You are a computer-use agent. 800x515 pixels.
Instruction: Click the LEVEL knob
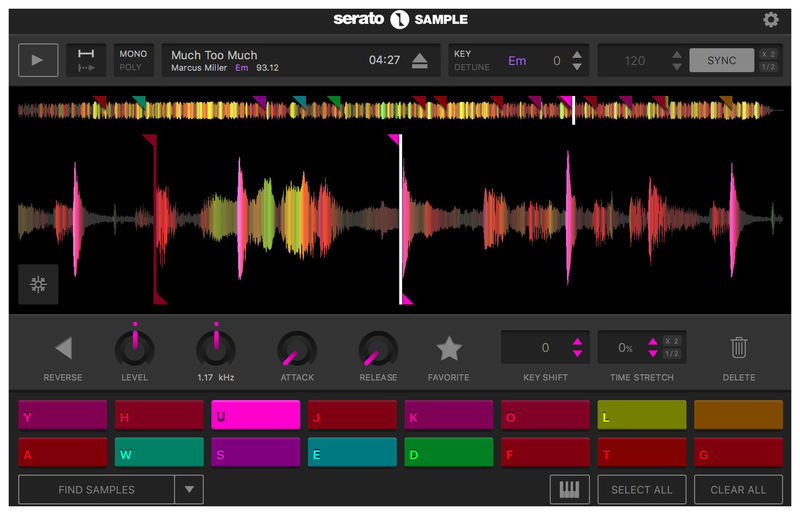(135, 349)
